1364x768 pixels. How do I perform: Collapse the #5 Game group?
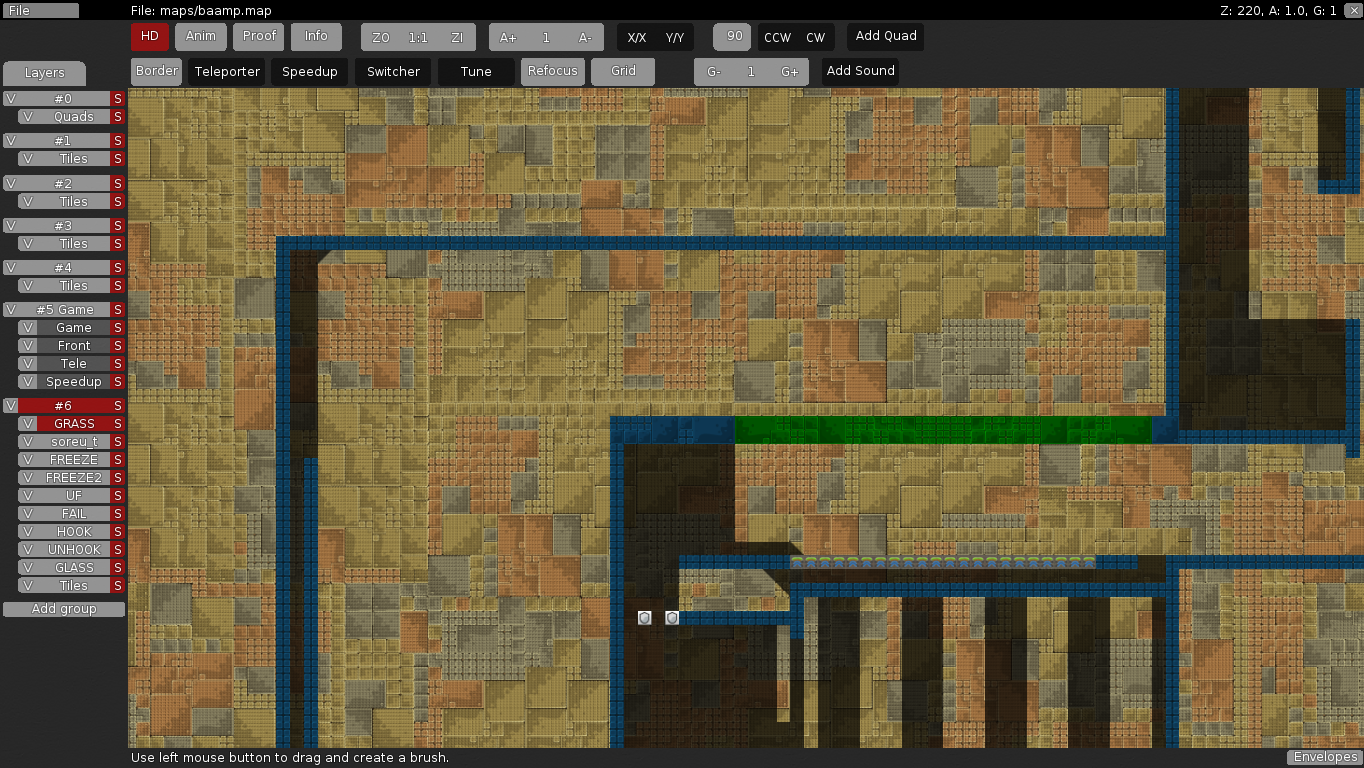pos(64,310)
